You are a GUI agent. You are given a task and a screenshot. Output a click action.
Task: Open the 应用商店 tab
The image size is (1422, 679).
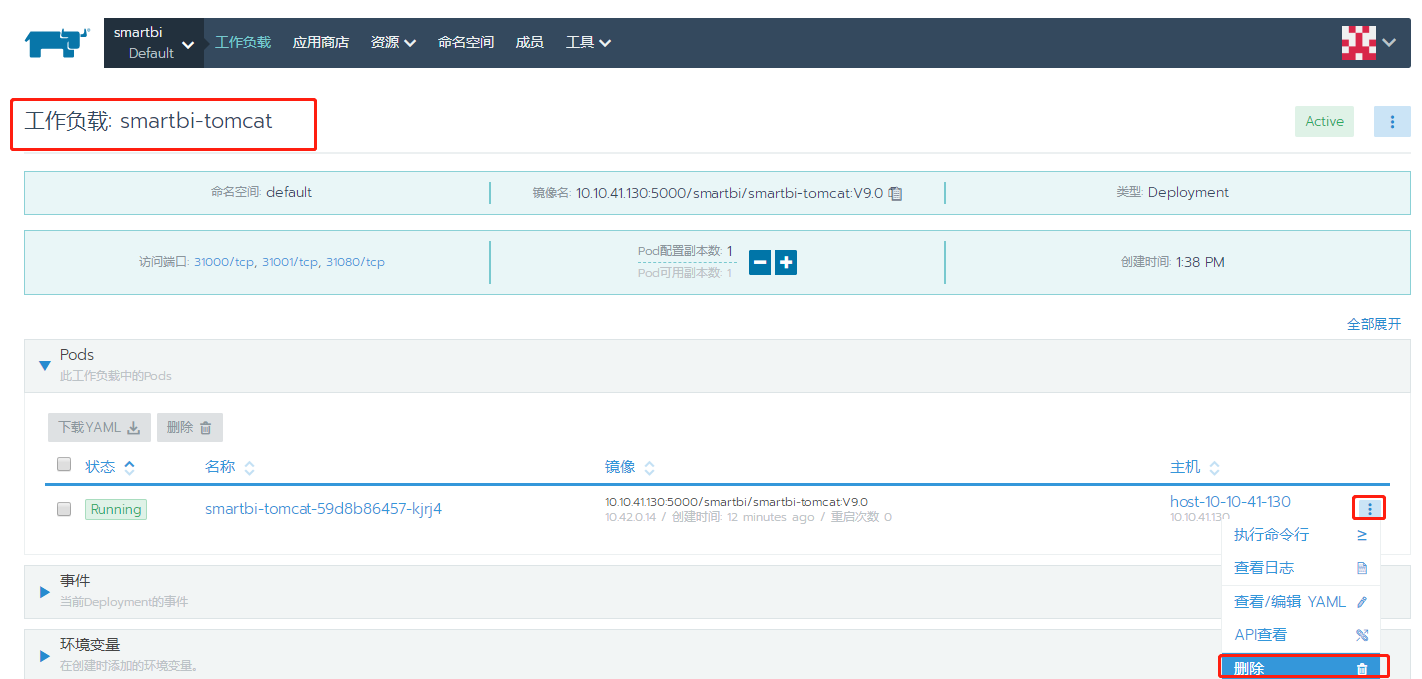coord(321,42)
